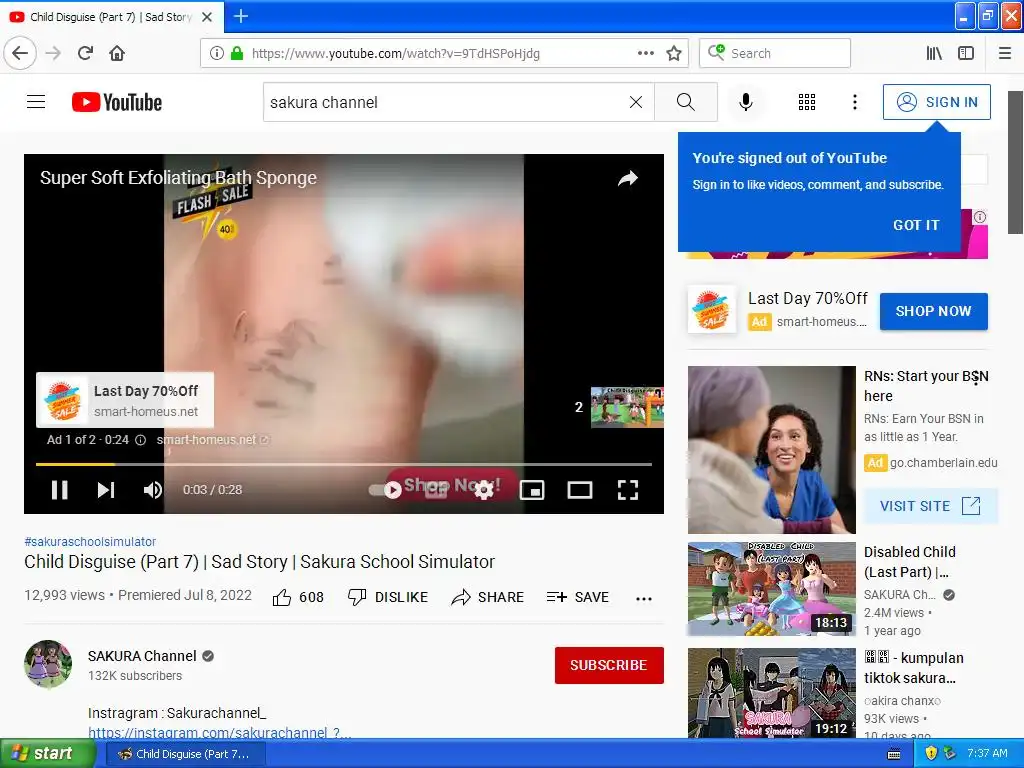This screenshot has width=1024, height=768.
Task: Pause the ad playback
Action: (x=59, y=490)
